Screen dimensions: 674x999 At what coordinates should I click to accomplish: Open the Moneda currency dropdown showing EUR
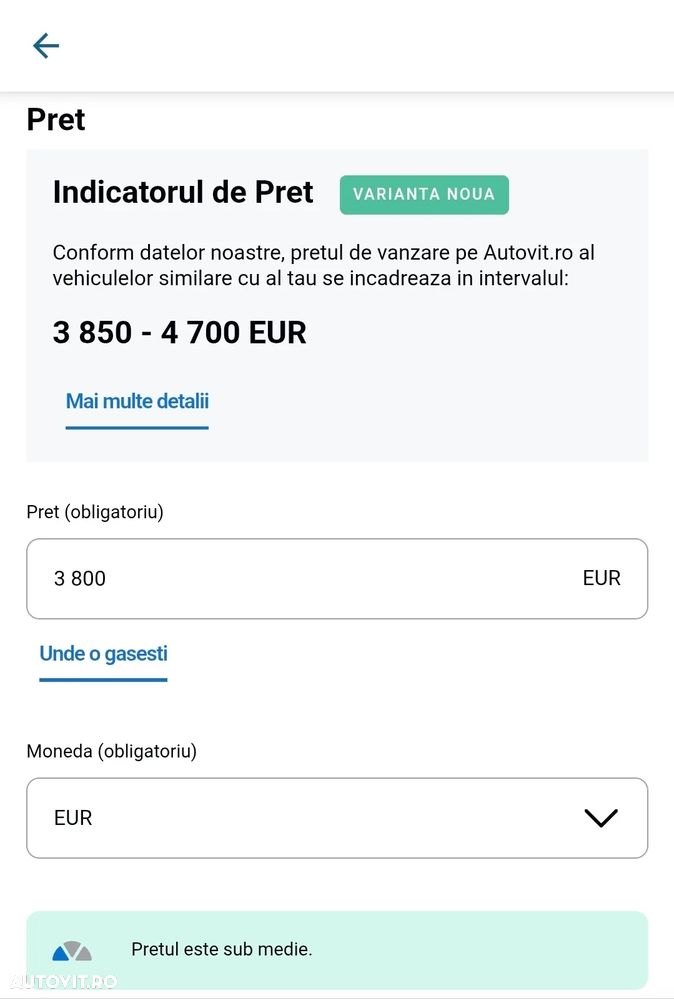pos(336,818)
